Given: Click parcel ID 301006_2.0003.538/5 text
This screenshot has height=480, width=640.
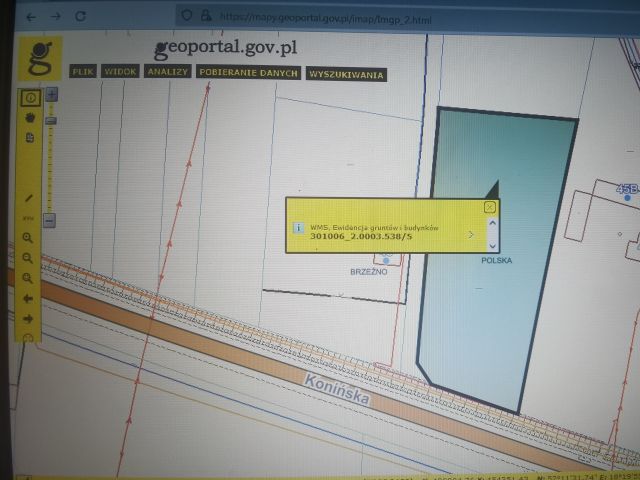Looking at the screenshot, I should coord(361,236).
